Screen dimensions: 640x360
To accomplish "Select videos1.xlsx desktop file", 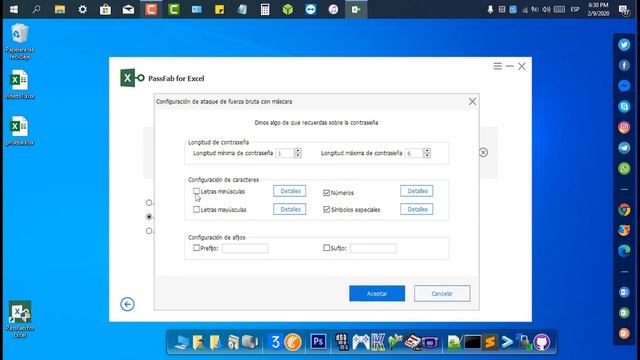I will point(20,84).
